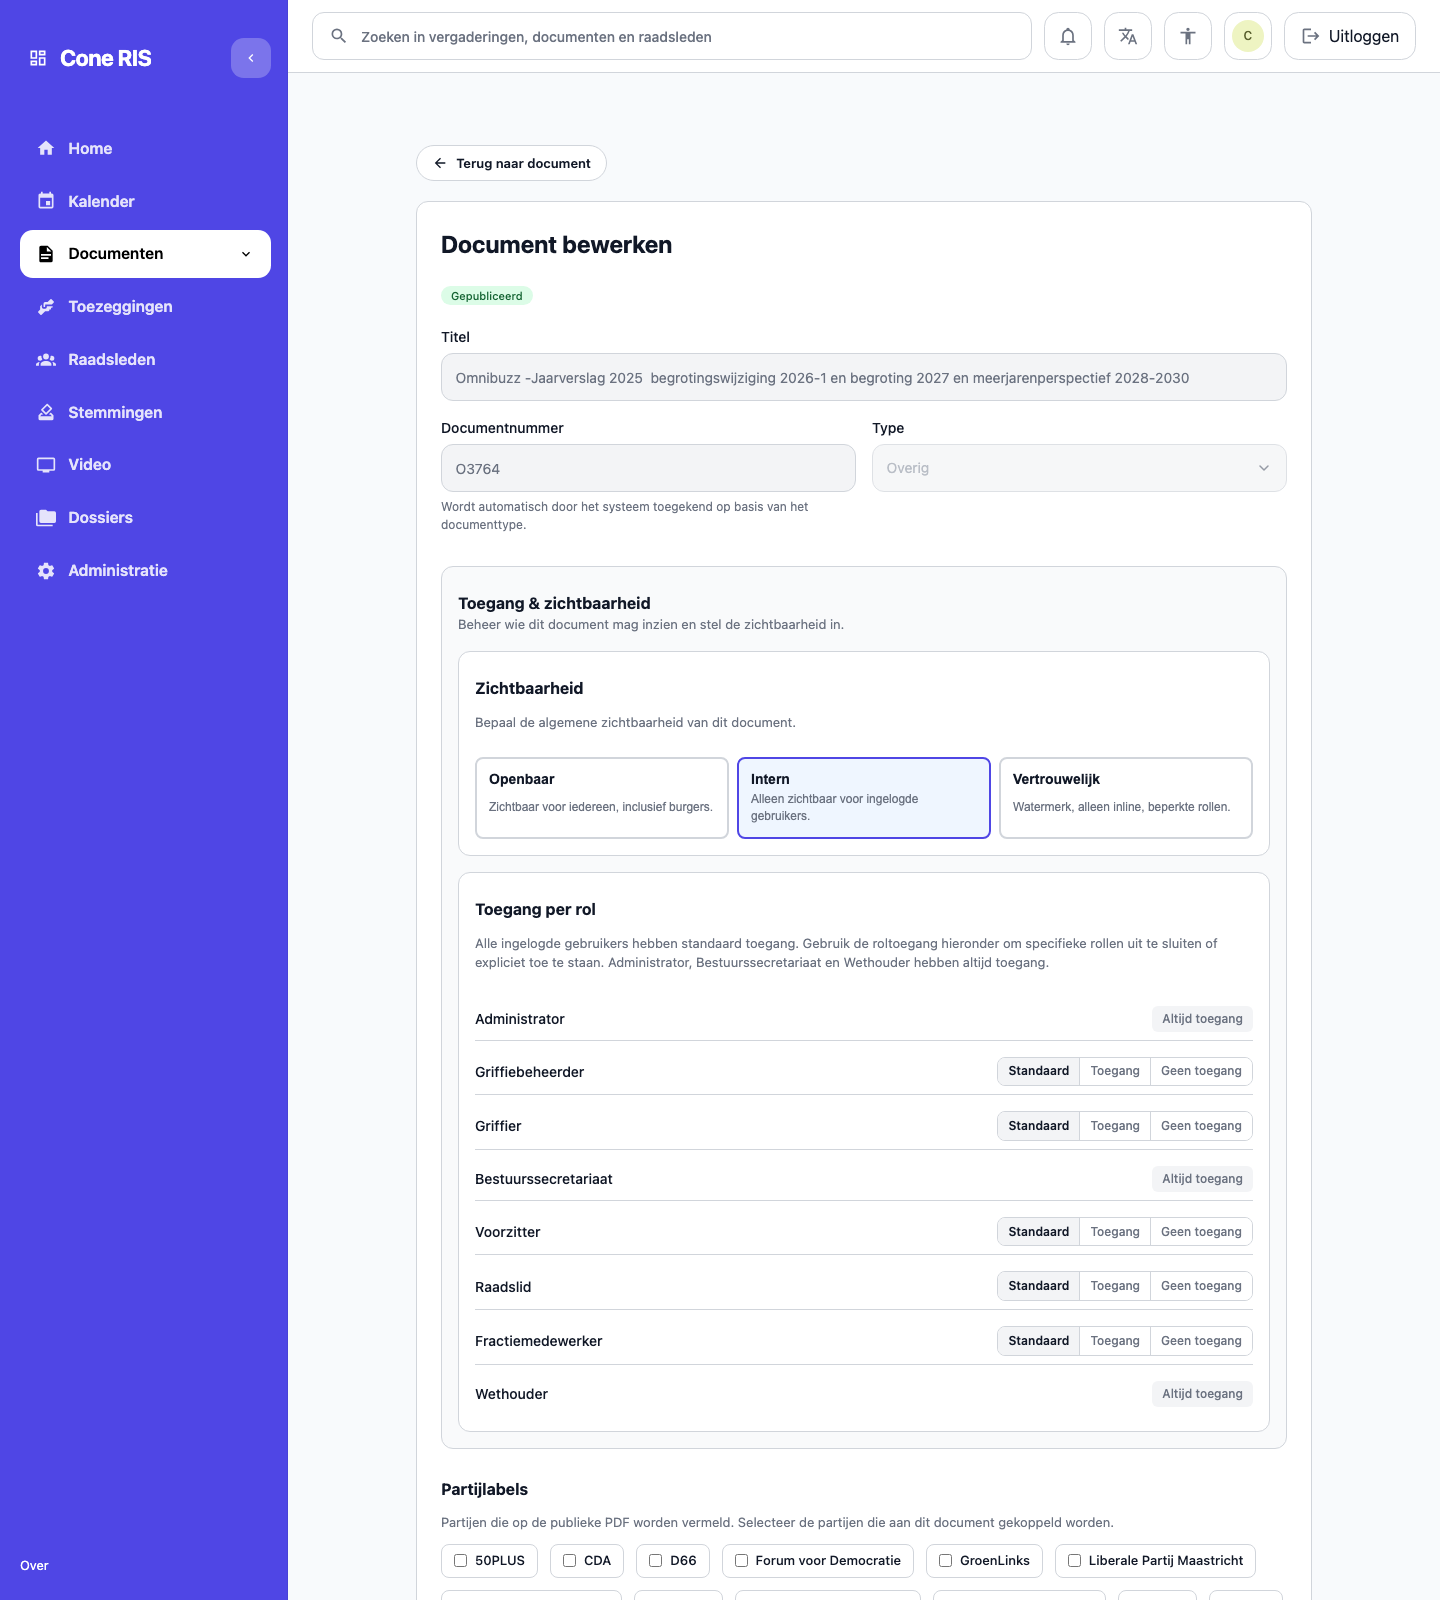Click the Toezeggingen handshake icon
Viewport: 1440px width, 1600px height.
(46, 307)
